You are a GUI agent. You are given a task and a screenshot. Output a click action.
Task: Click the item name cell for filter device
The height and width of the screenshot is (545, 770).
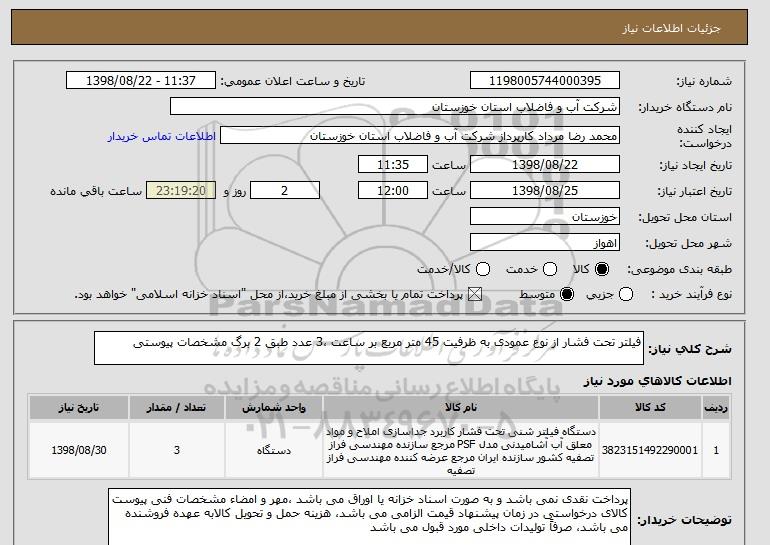tap(461, 450)
